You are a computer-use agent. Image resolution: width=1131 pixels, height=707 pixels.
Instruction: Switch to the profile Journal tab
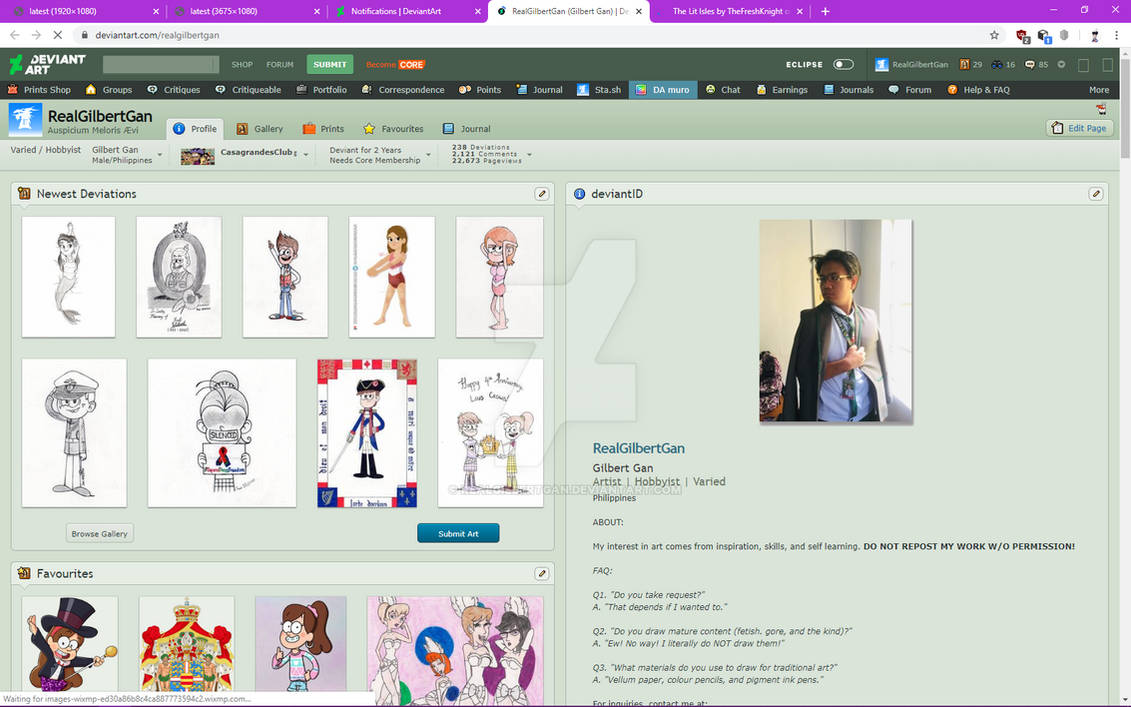point(466,128)
